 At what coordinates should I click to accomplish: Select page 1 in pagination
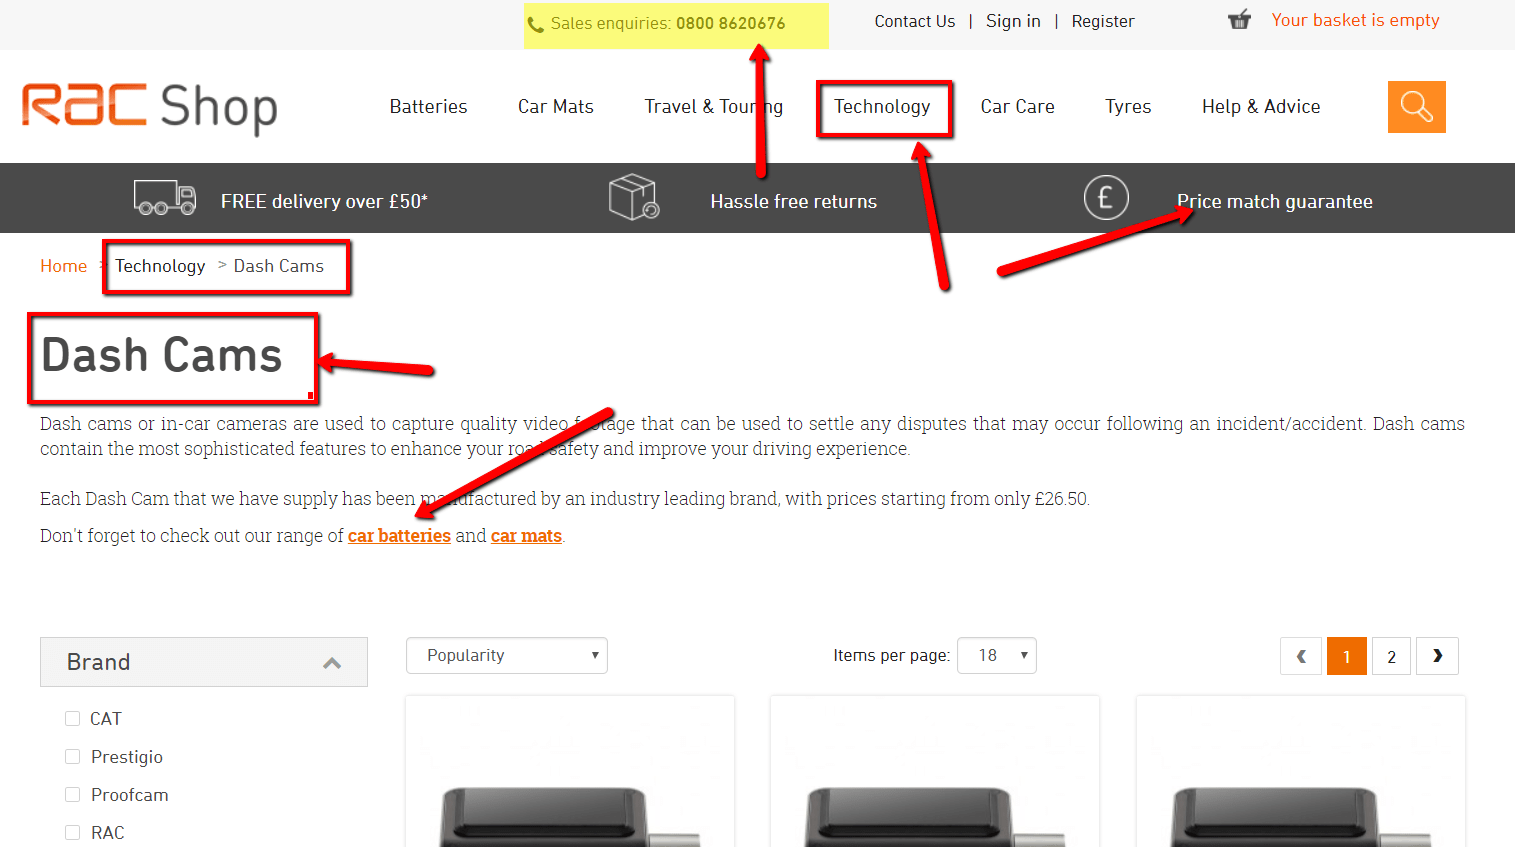pos(1347,656)
